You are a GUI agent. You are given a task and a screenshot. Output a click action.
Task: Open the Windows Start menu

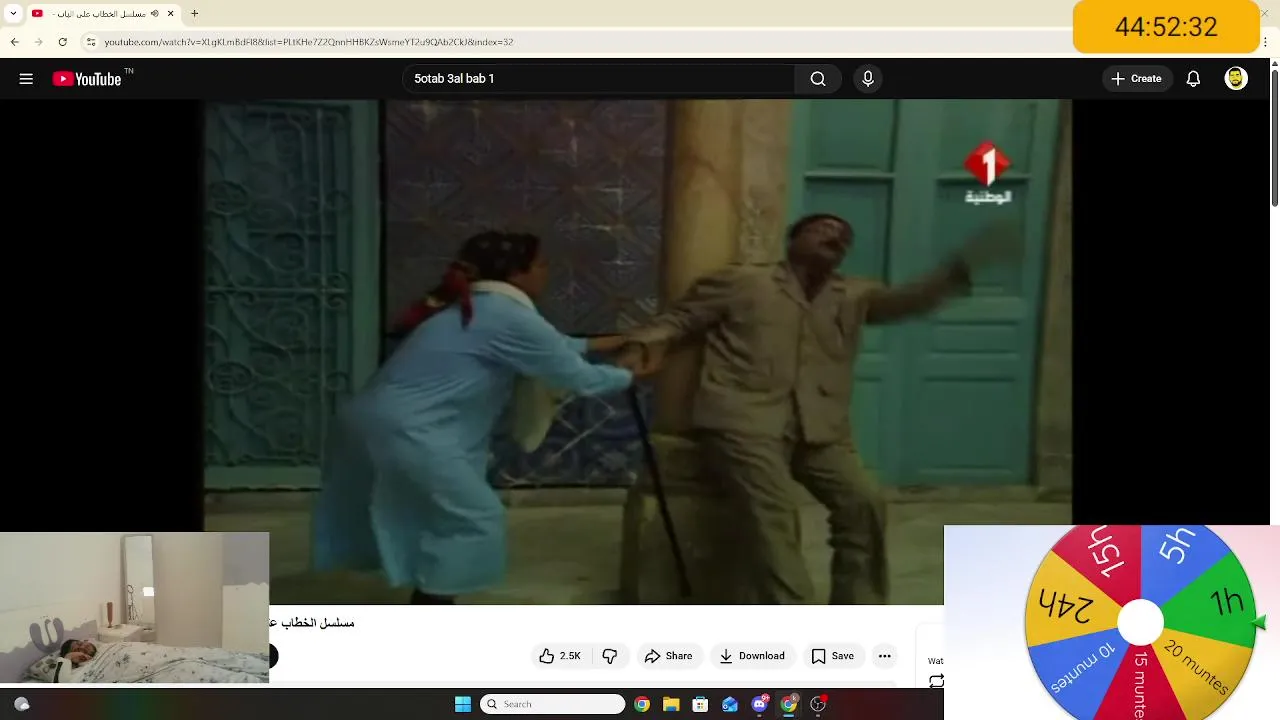(x=462, y=704)
